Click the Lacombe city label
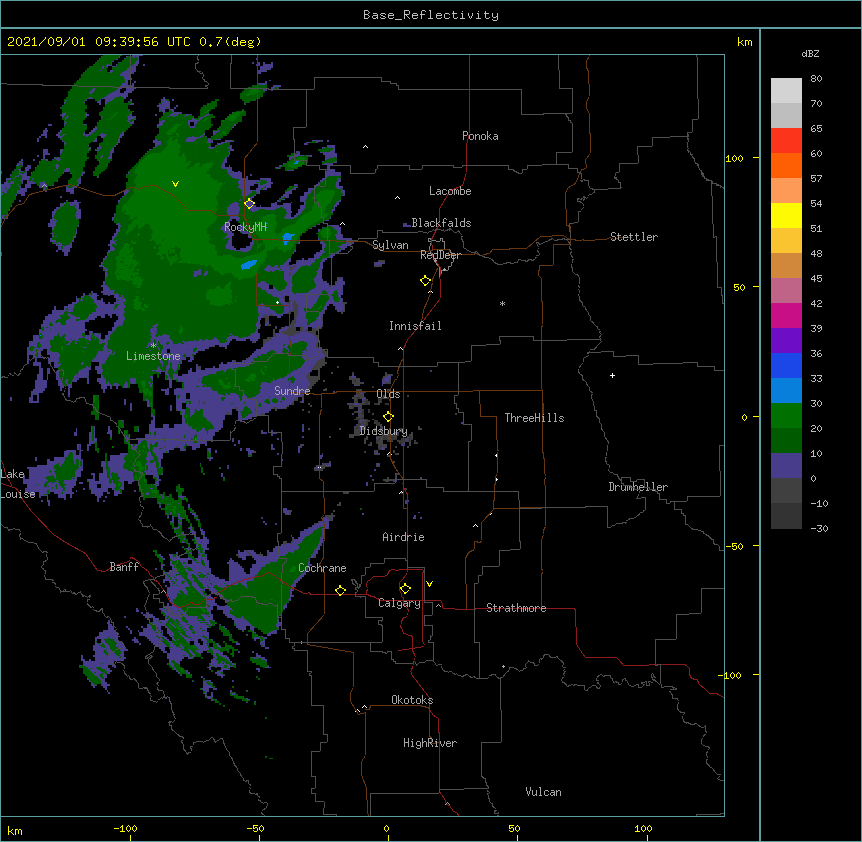This screenshot has width=862, height=842. [450, 191]
